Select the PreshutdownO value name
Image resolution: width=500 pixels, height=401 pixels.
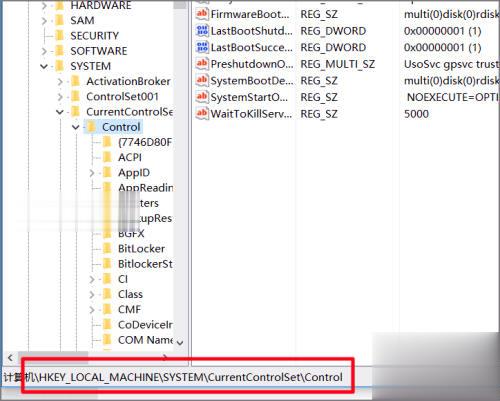tap(252, 64)
